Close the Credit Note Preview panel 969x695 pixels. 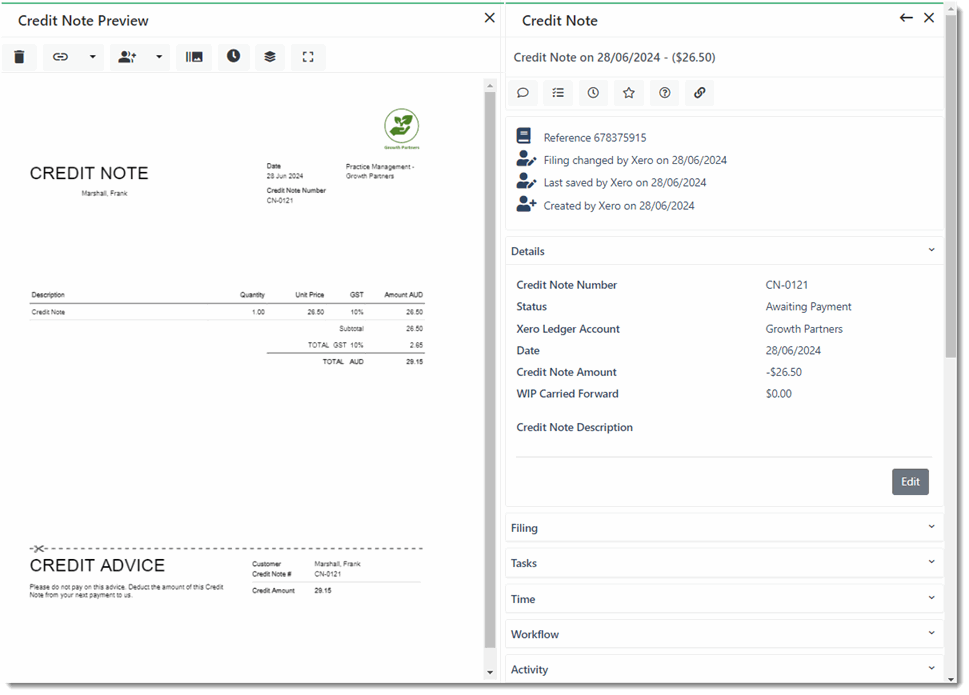[x=489, y=18]
